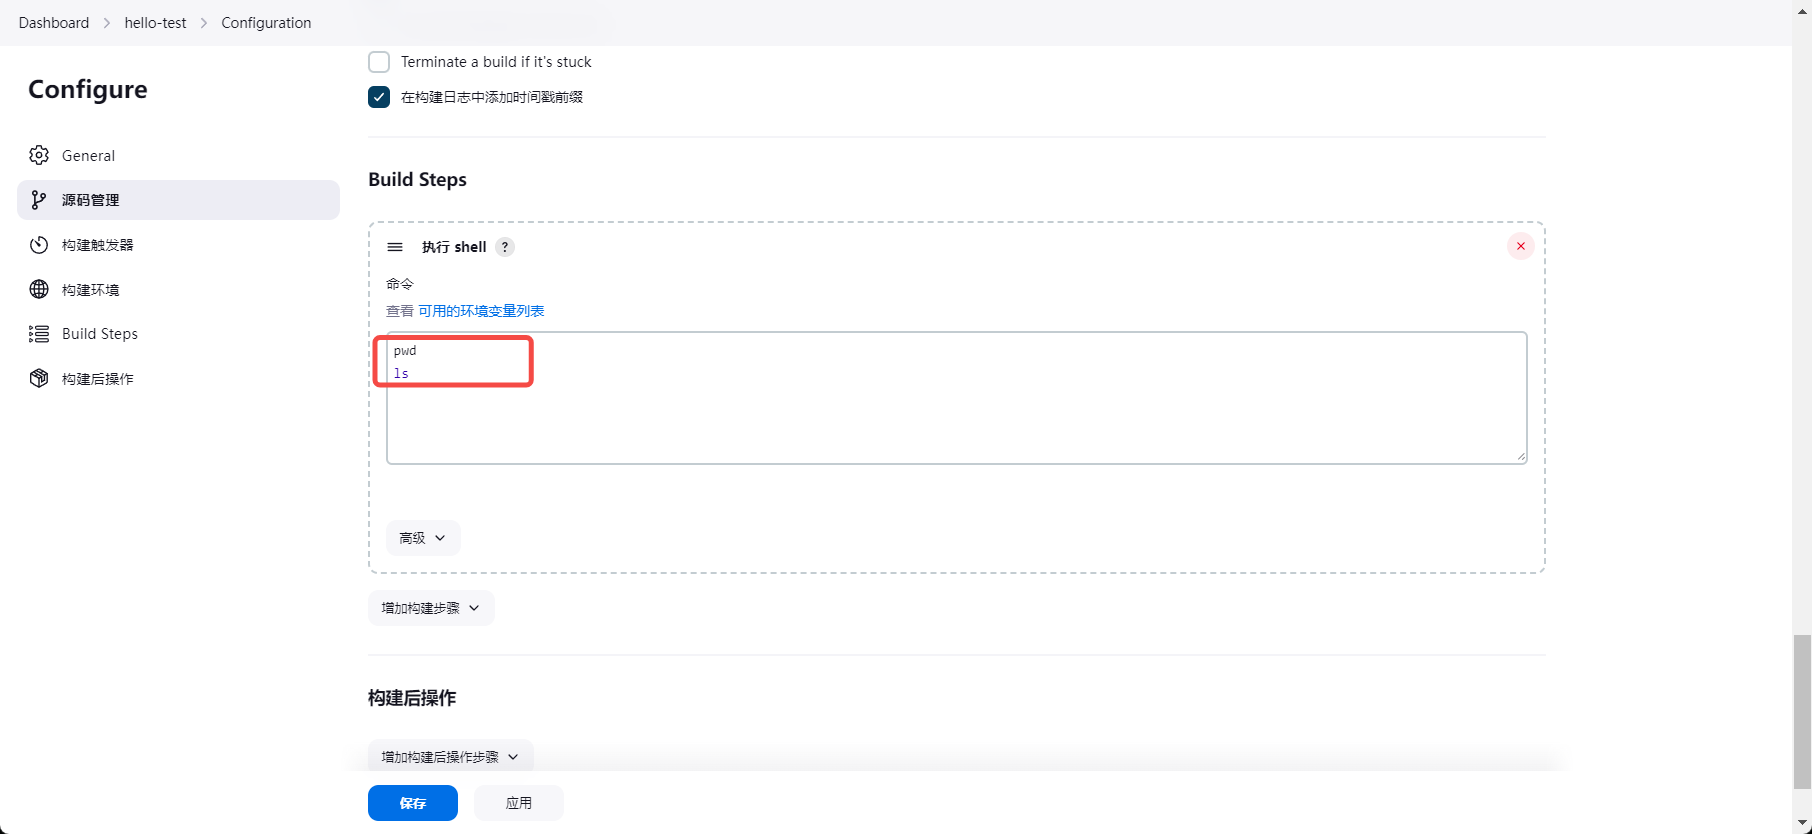Open 可用的环境变量列表 link
This screenshot has height=834, width=1812.
pyautogui.click(x=481, y=311)
